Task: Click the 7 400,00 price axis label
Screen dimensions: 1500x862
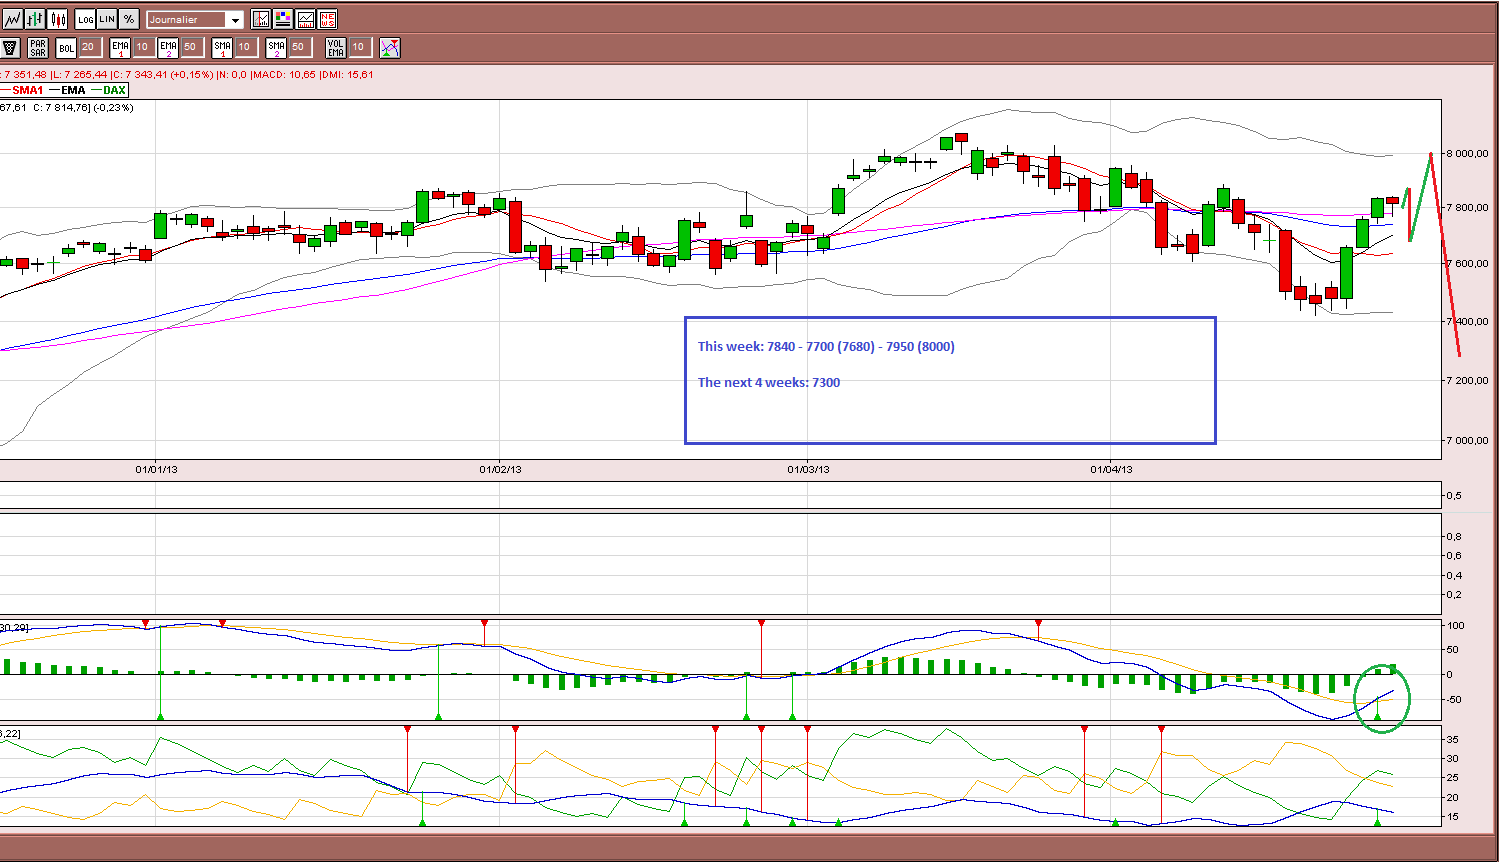Action: click(1468, 322)
